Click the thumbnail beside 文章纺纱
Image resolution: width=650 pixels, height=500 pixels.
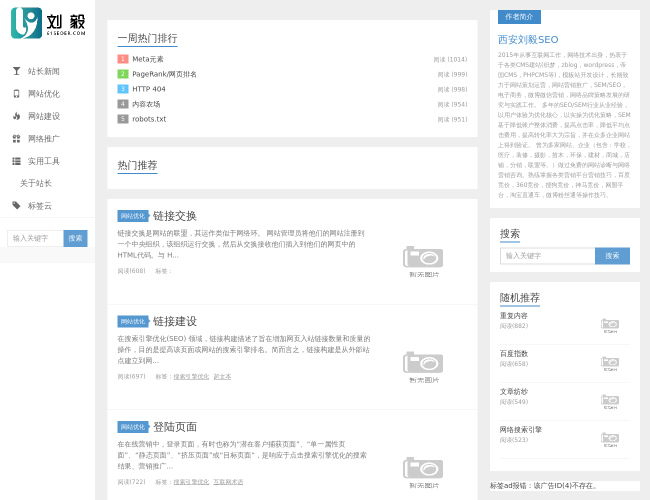pos(610,402)
